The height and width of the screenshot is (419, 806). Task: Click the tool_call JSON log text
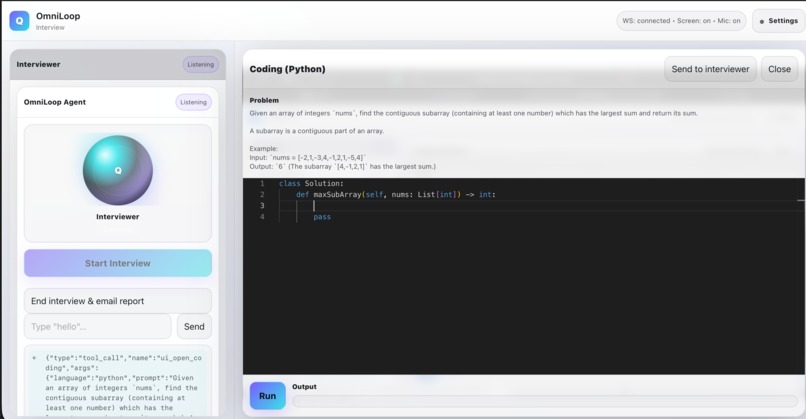123,383
